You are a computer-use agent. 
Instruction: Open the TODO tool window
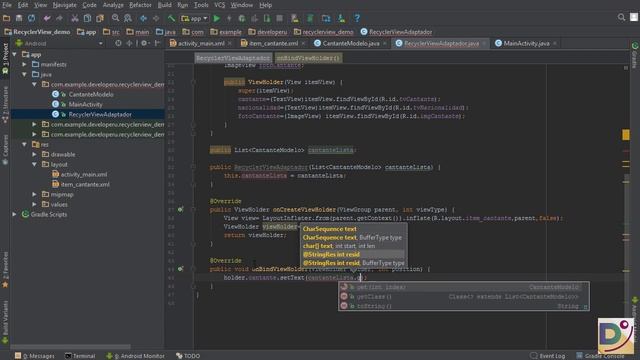tap(188, 356)
